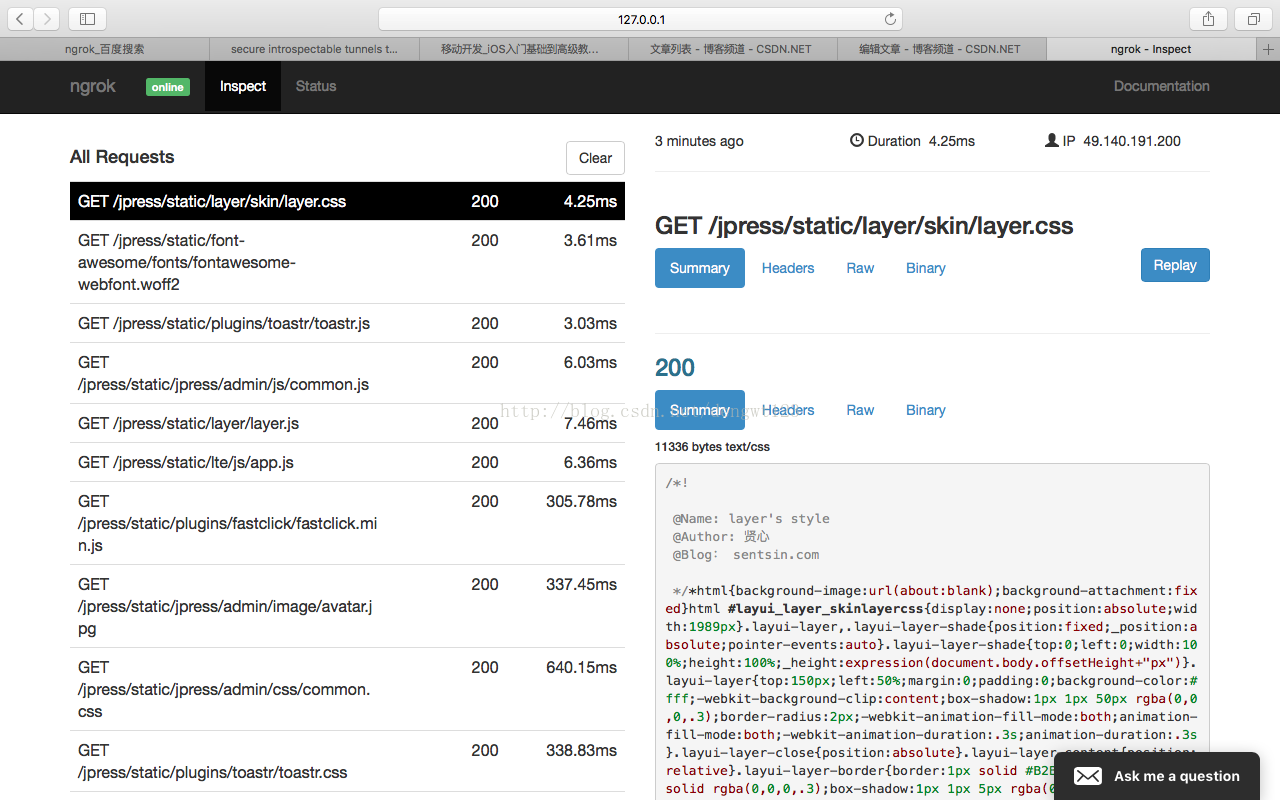Select the ngrok - Inspect browser tab
Viewport: 1280px width, 800px height.
point(1152,49)
